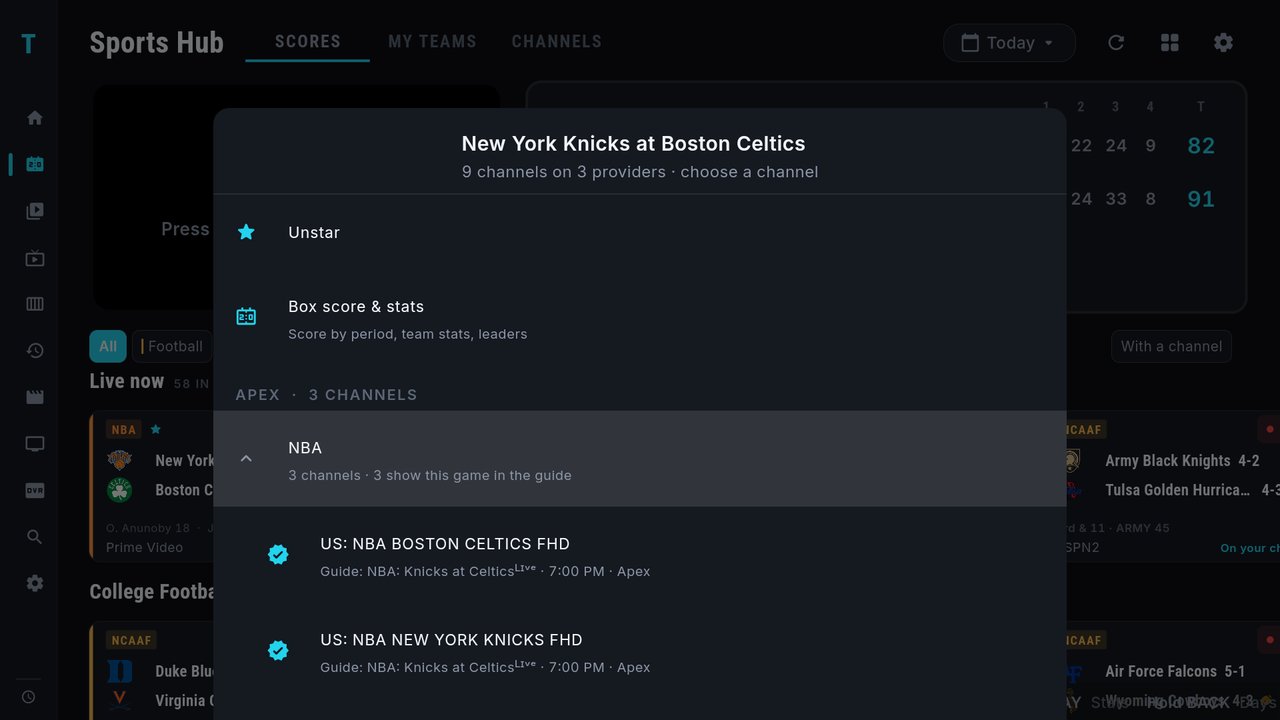The image size is (1280, 720).
Task: Switch to the grid layout icon
Action: point(1170,43)
